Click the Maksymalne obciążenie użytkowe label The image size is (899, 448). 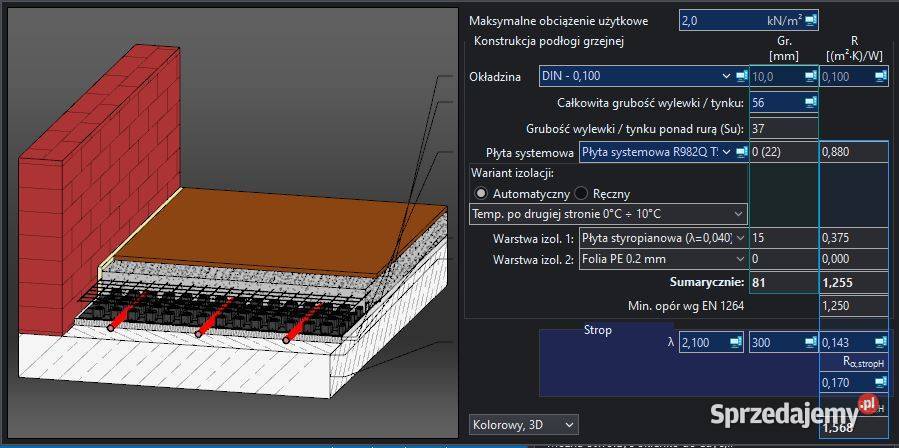[x=558, y=21]
